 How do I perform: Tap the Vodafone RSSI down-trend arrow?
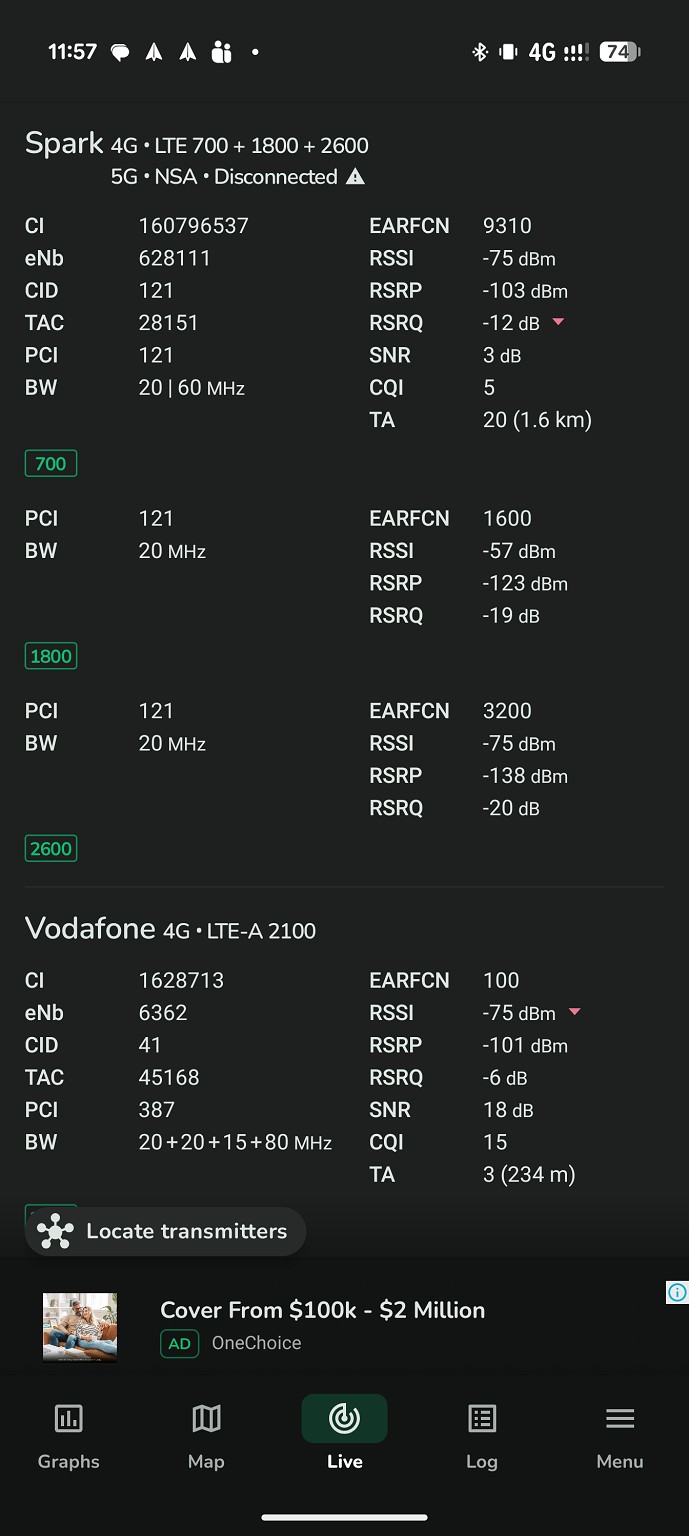[575, 1012]
